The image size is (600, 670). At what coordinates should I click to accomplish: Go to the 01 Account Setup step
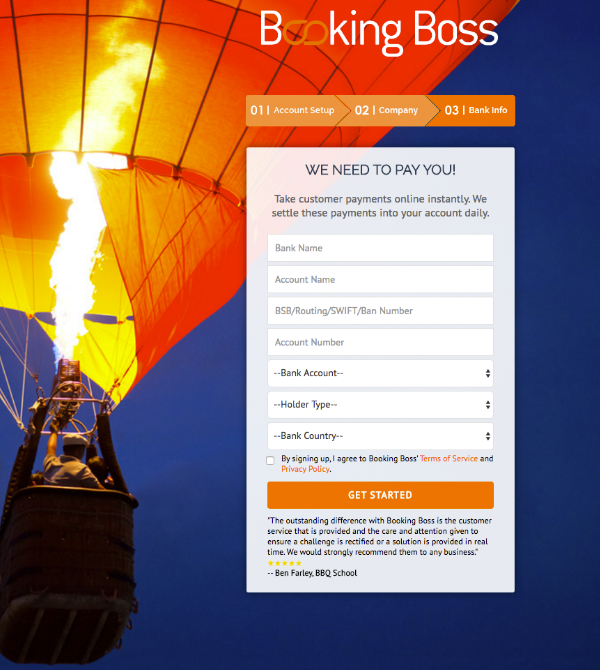pyautogui.click(x=293, y=110)
